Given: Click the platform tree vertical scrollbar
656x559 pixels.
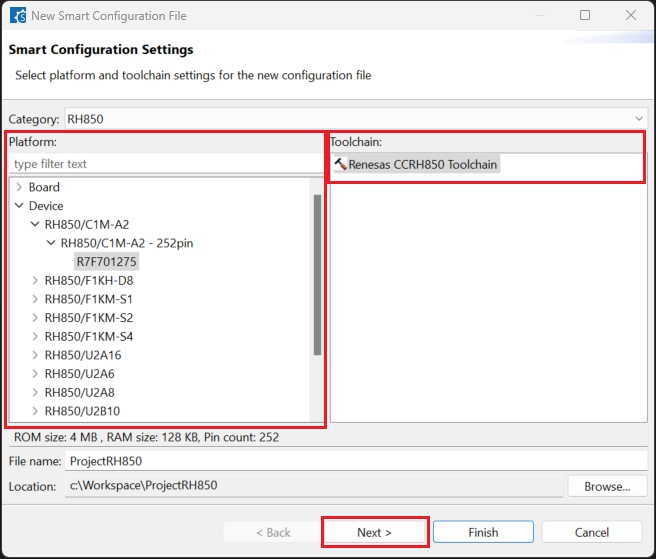Looking at the screenshot, I should 317,275.
